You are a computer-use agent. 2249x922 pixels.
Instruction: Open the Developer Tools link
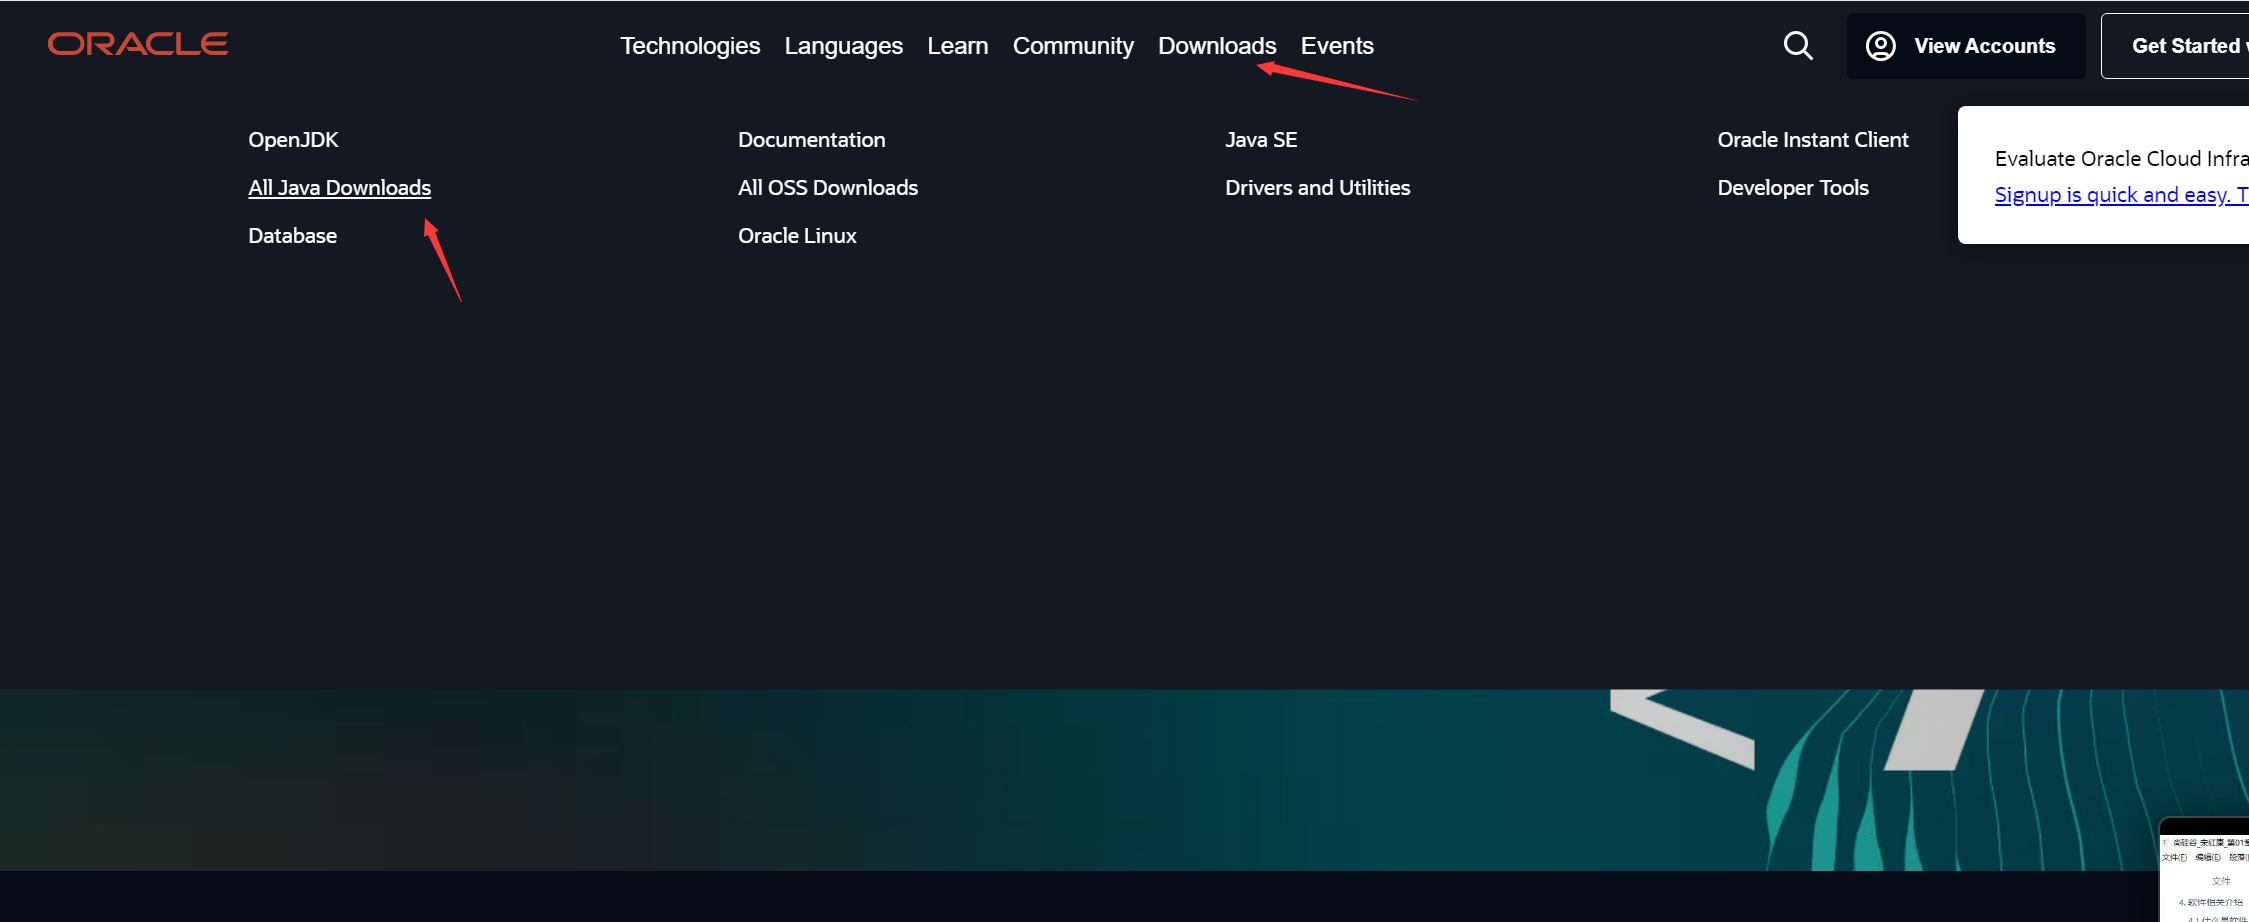click(1792, 188)
